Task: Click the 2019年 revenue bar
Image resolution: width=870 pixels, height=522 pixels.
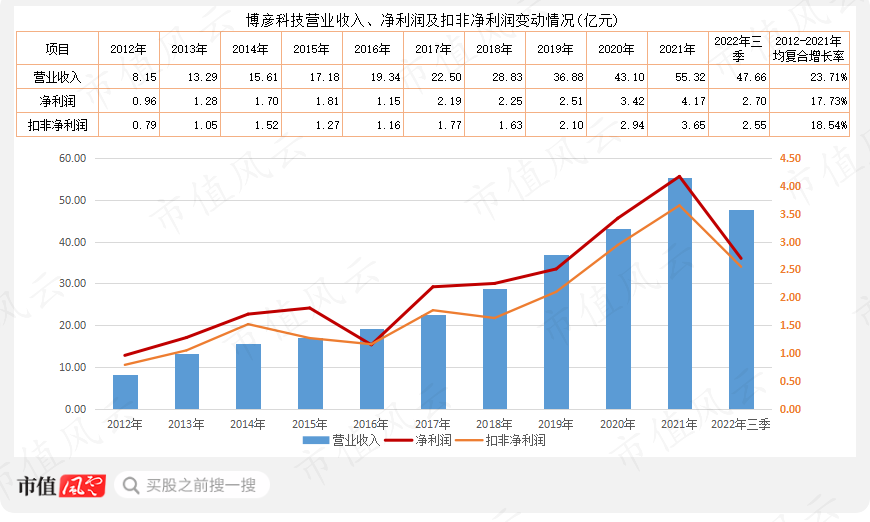Action: click(x=557, y=332)
